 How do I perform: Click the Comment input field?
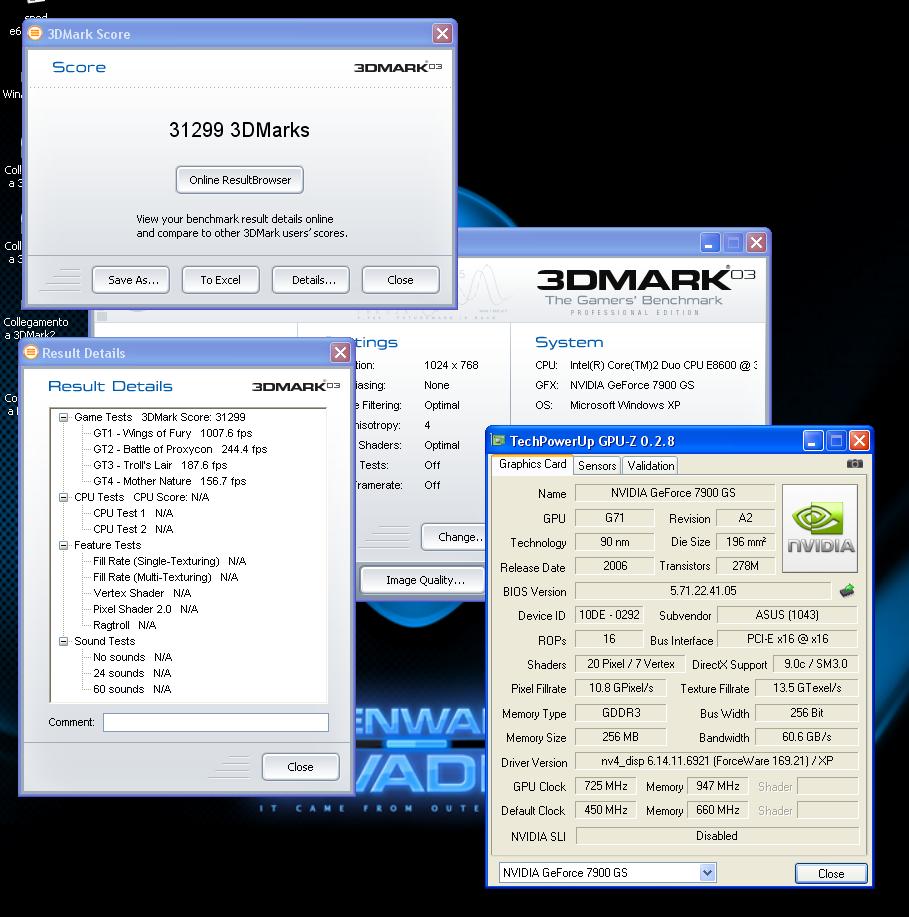coord(216,722)
